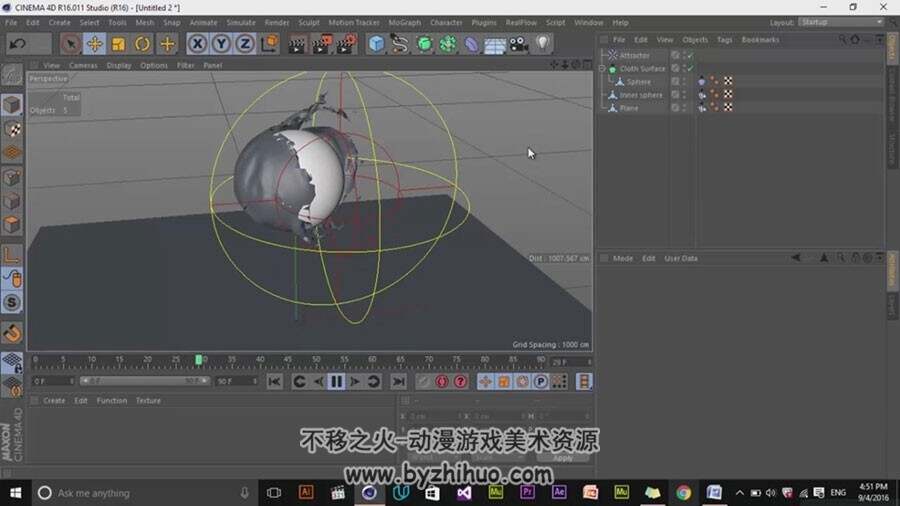Add a Light object
This screenshot has height=506, width=900.
point(542,44)
